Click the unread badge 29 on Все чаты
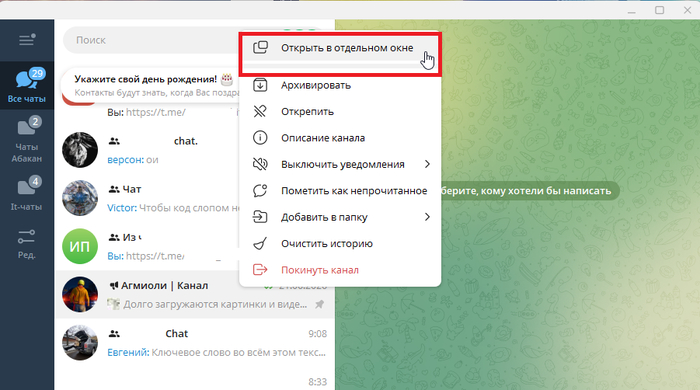The width and height of the screenshot is (700, 390). (37, 73)
